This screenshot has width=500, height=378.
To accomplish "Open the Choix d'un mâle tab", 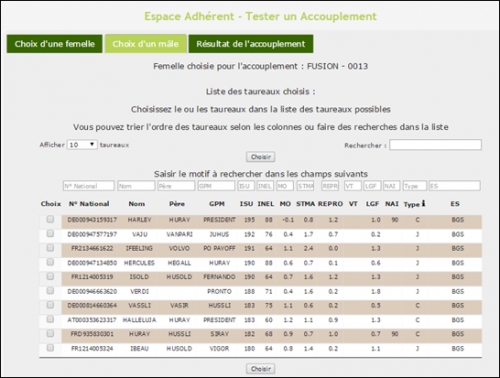I will 145,44.
